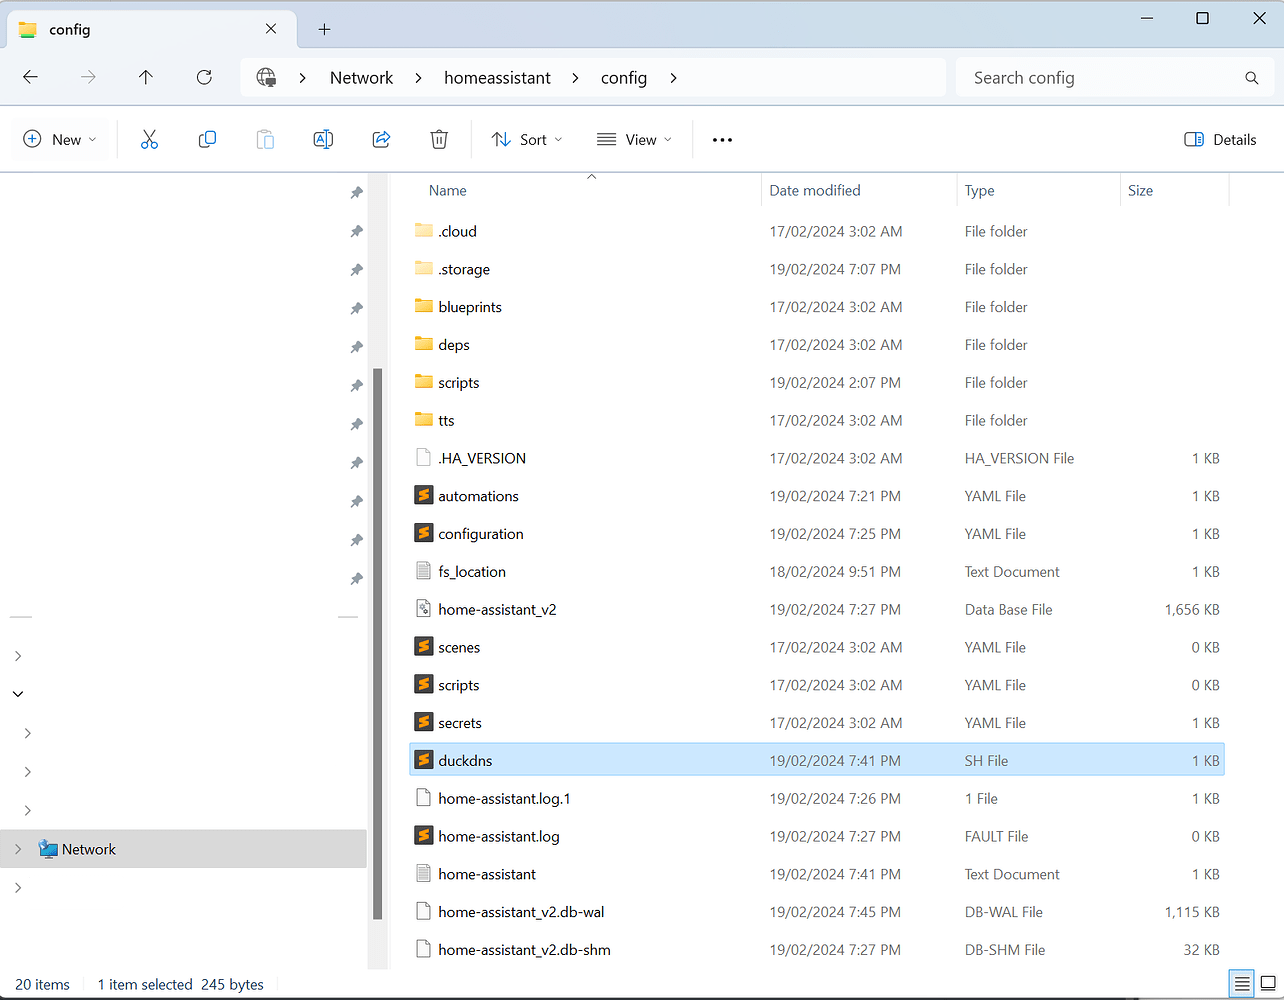1284x1000 pixels.
Task: Select the Rename icon
Action: tap(323, 139)
